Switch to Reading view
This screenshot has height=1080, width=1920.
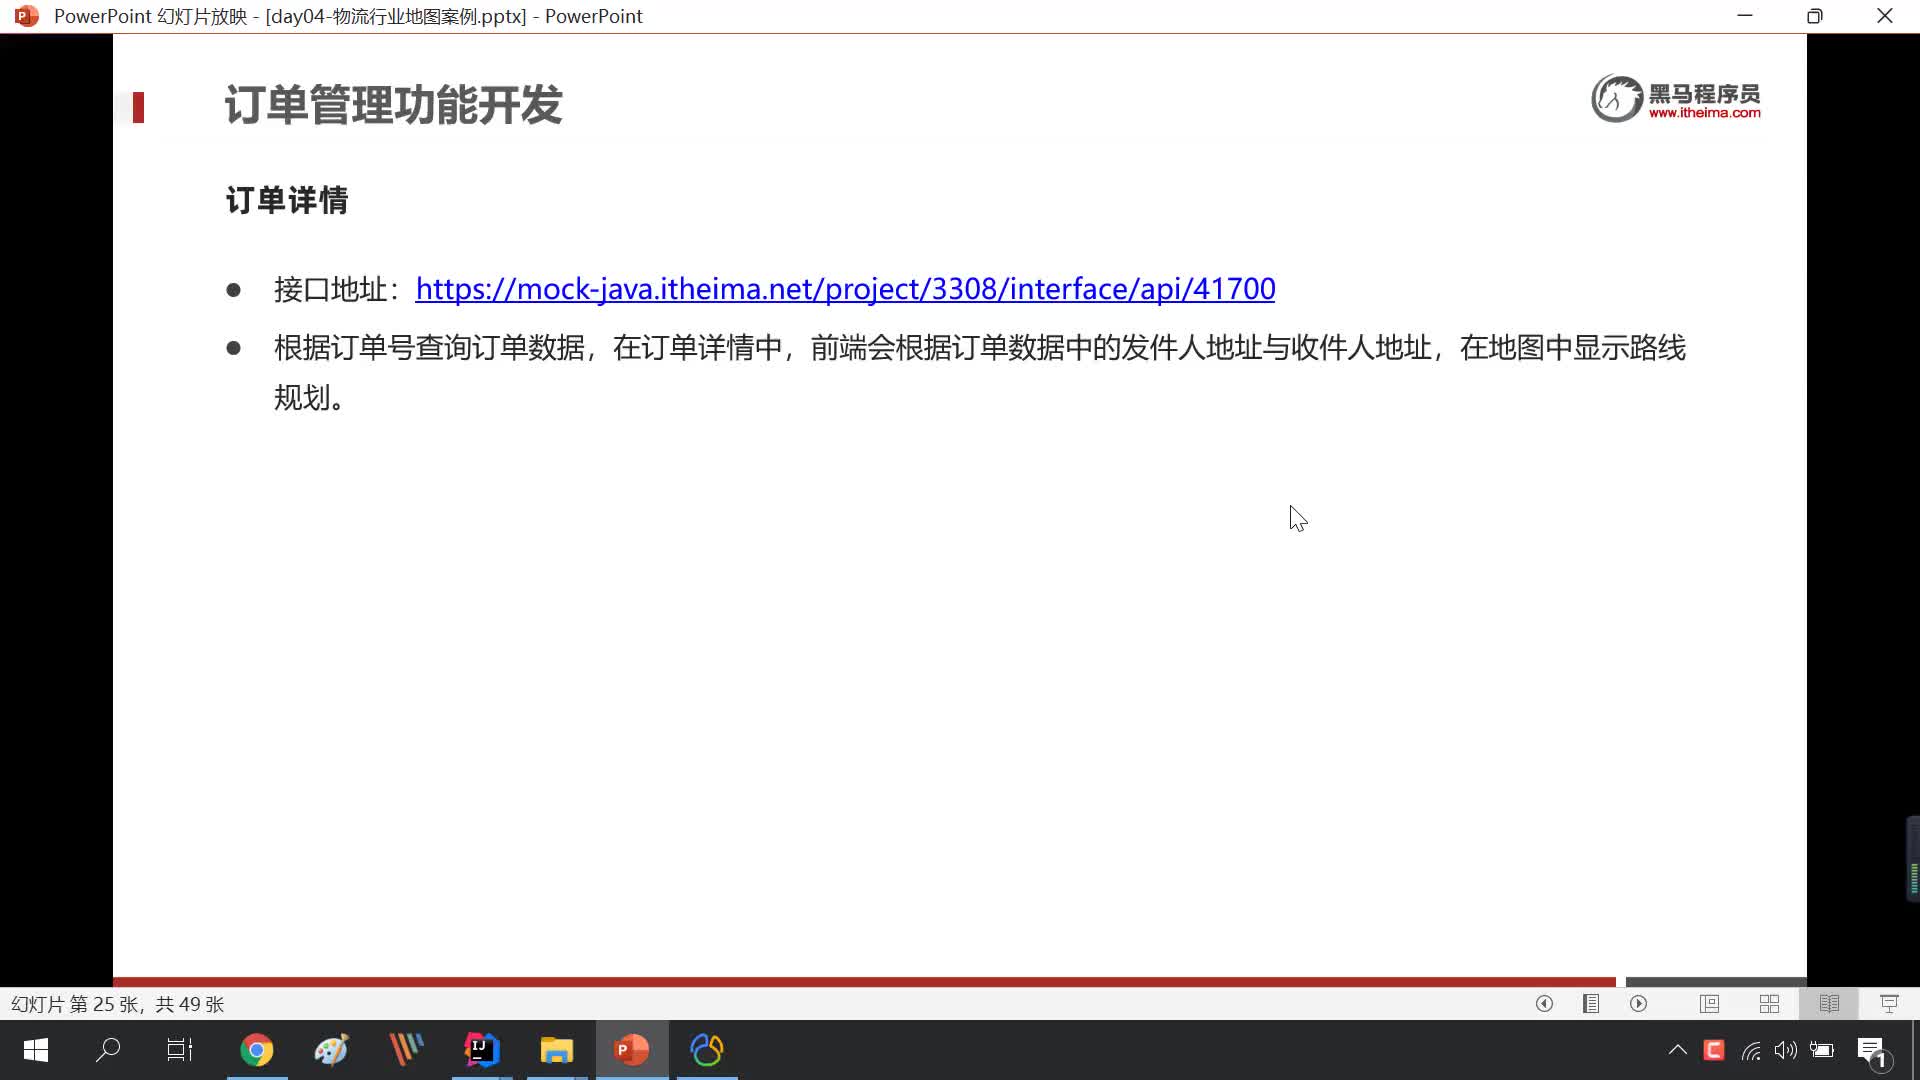click(x=1829, y=1003)
